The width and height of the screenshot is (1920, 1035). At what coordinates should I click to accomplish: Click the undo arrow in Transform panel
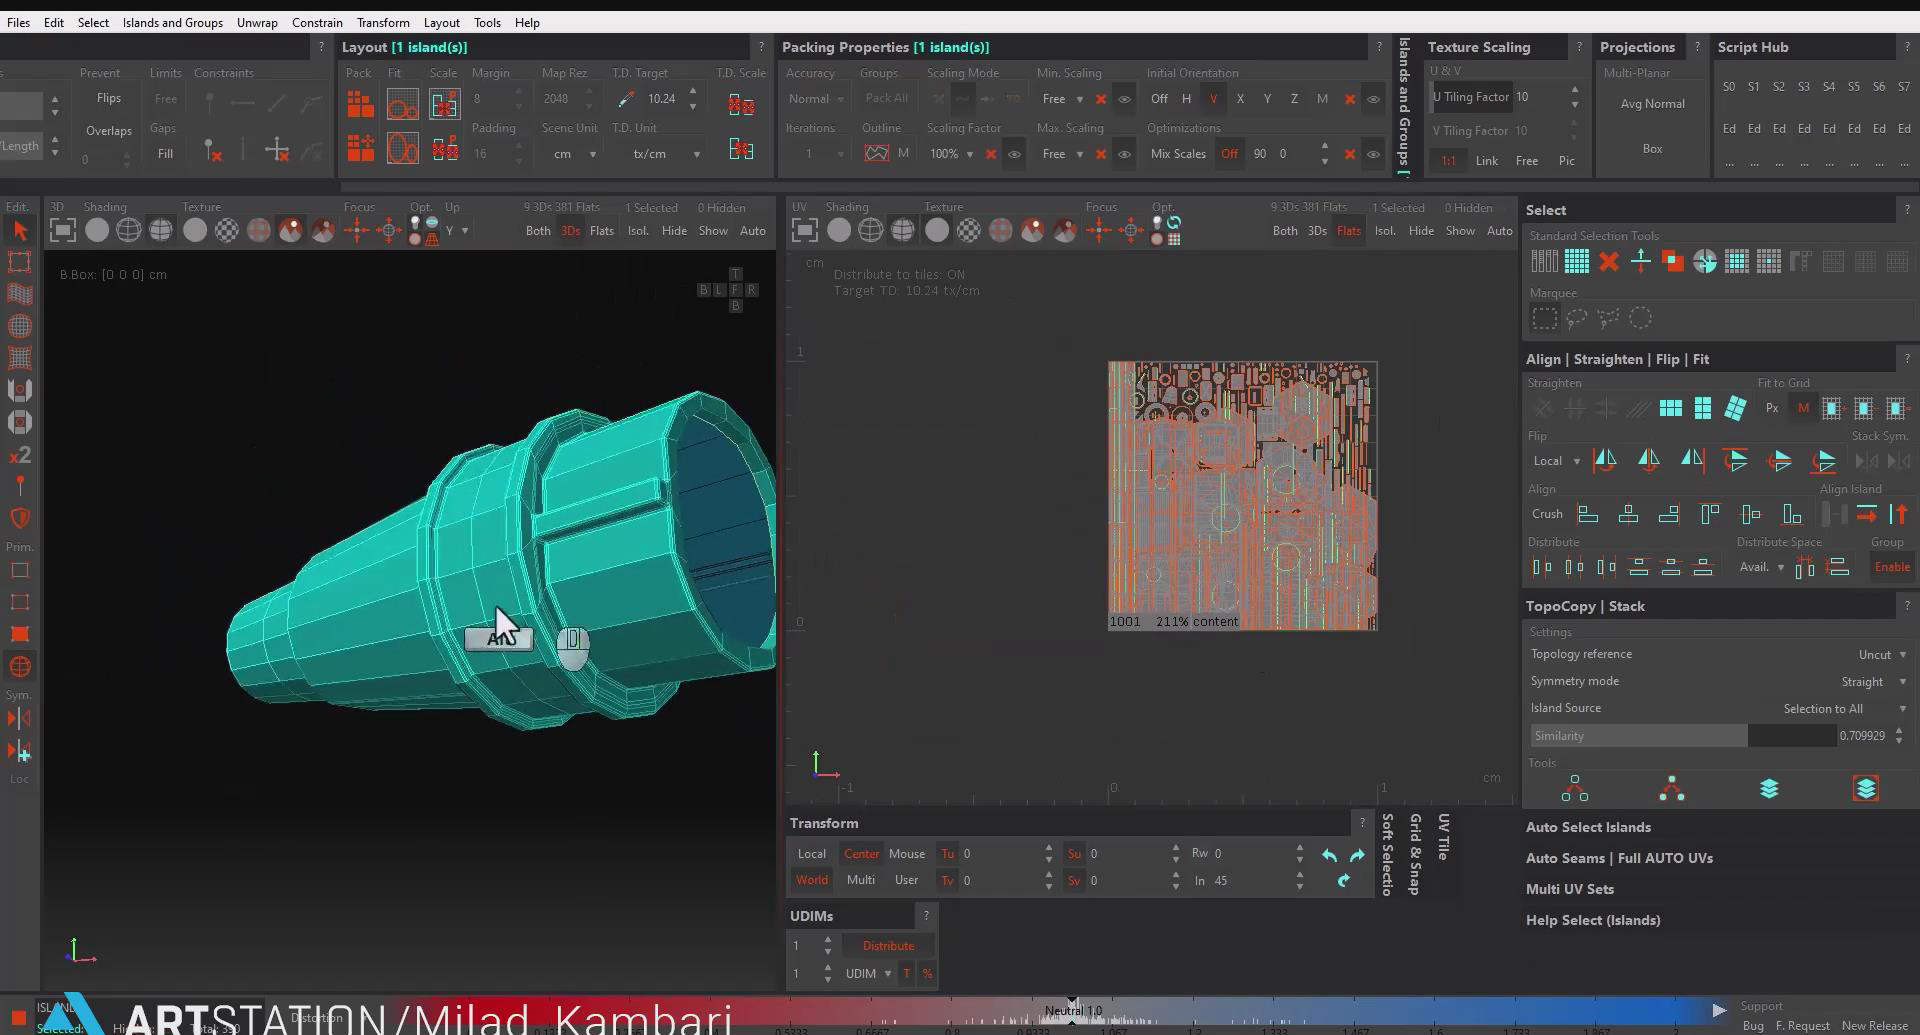1329,855
